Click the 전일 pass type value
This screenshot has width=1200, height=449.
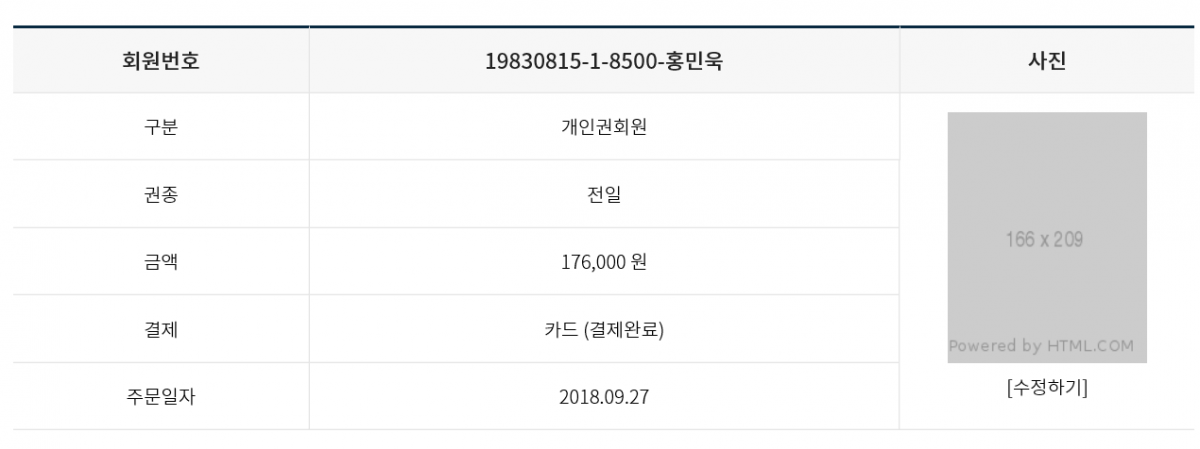pyautogui.click(x=604, y=195)
